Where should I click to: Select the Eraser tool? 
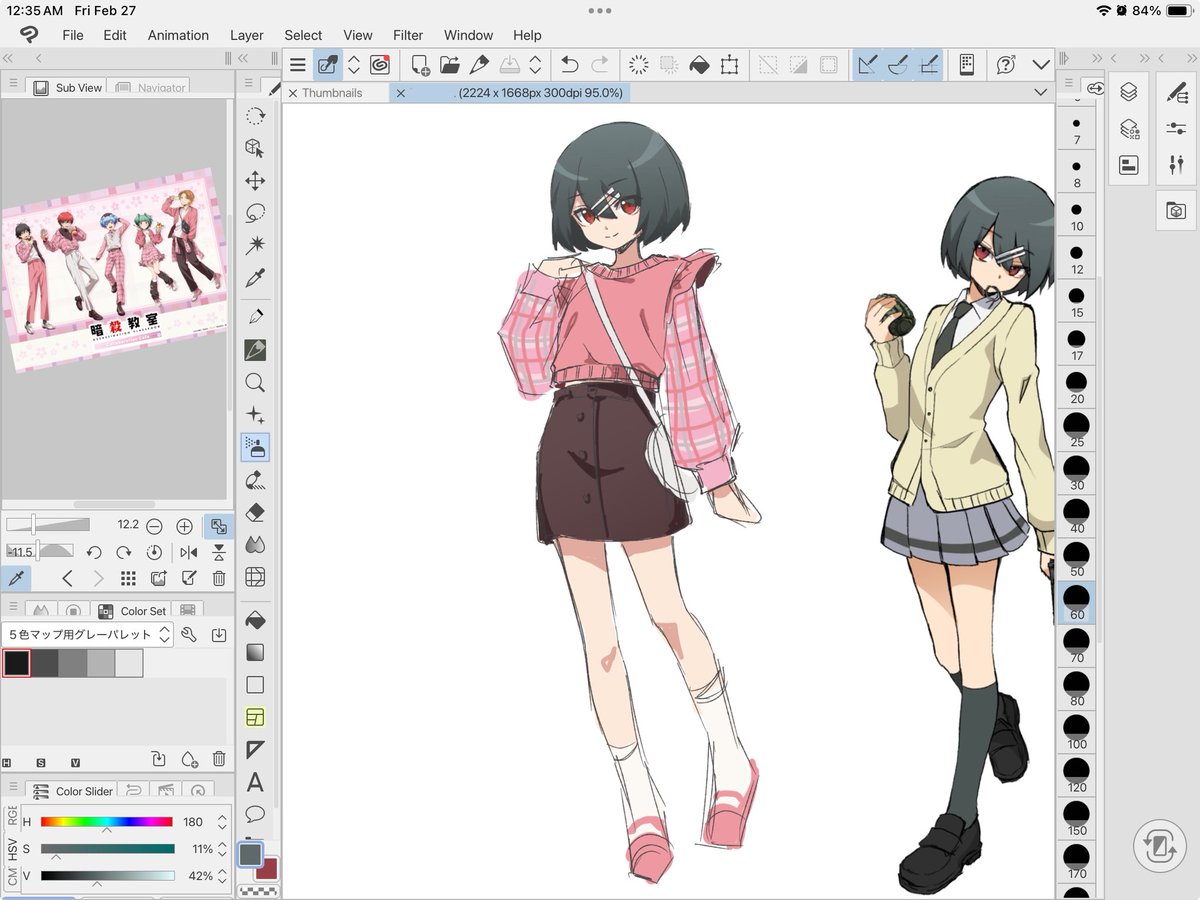(x=255, y=512)
